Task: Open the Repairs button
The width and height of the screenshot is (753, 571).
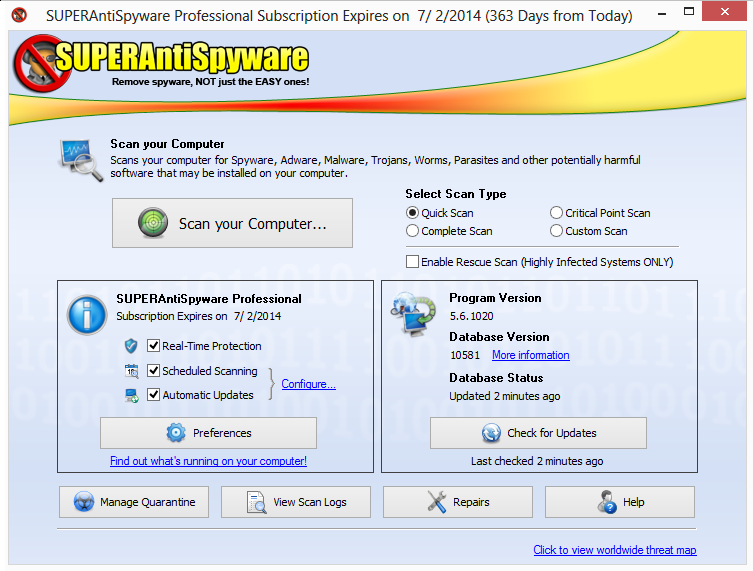Action: [x=458, y=502]
